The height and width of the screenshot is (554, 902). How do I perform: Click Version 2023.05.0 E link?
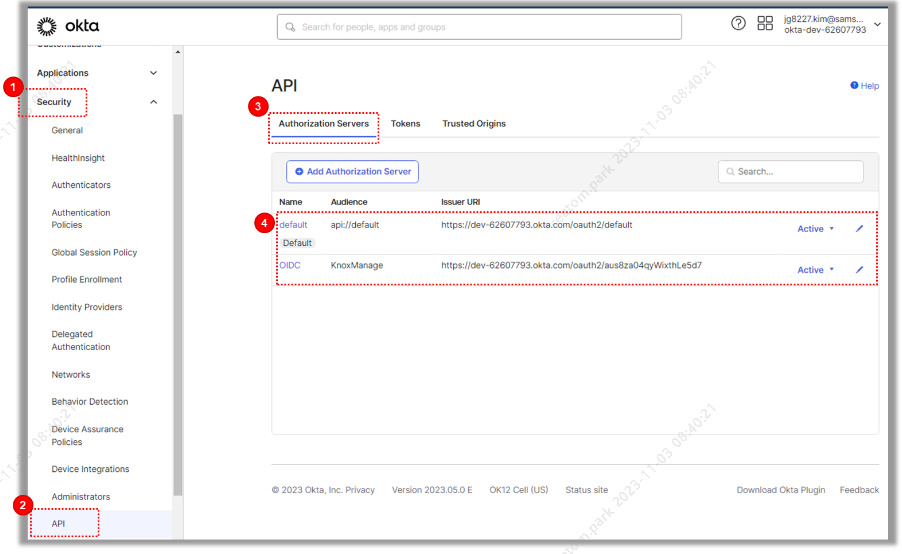[432, 490]
